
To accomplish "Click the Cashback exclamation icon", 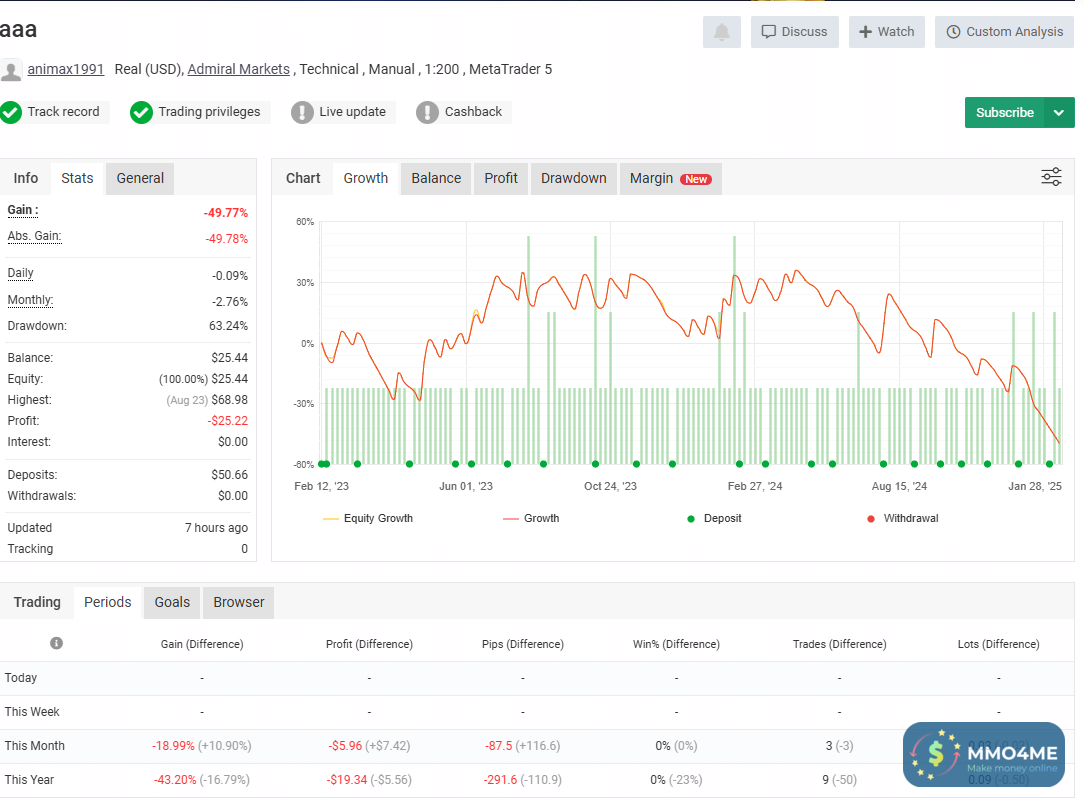I will coord(427,112).
